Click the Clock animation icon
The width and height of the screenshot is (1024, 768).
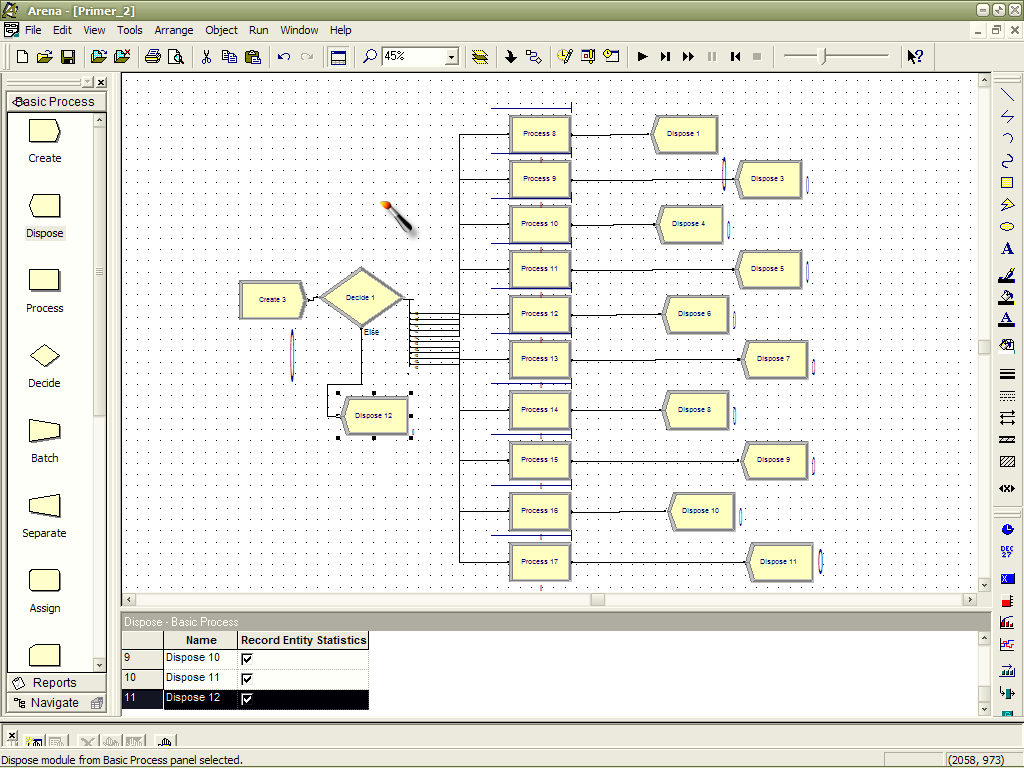[1007, 530]
